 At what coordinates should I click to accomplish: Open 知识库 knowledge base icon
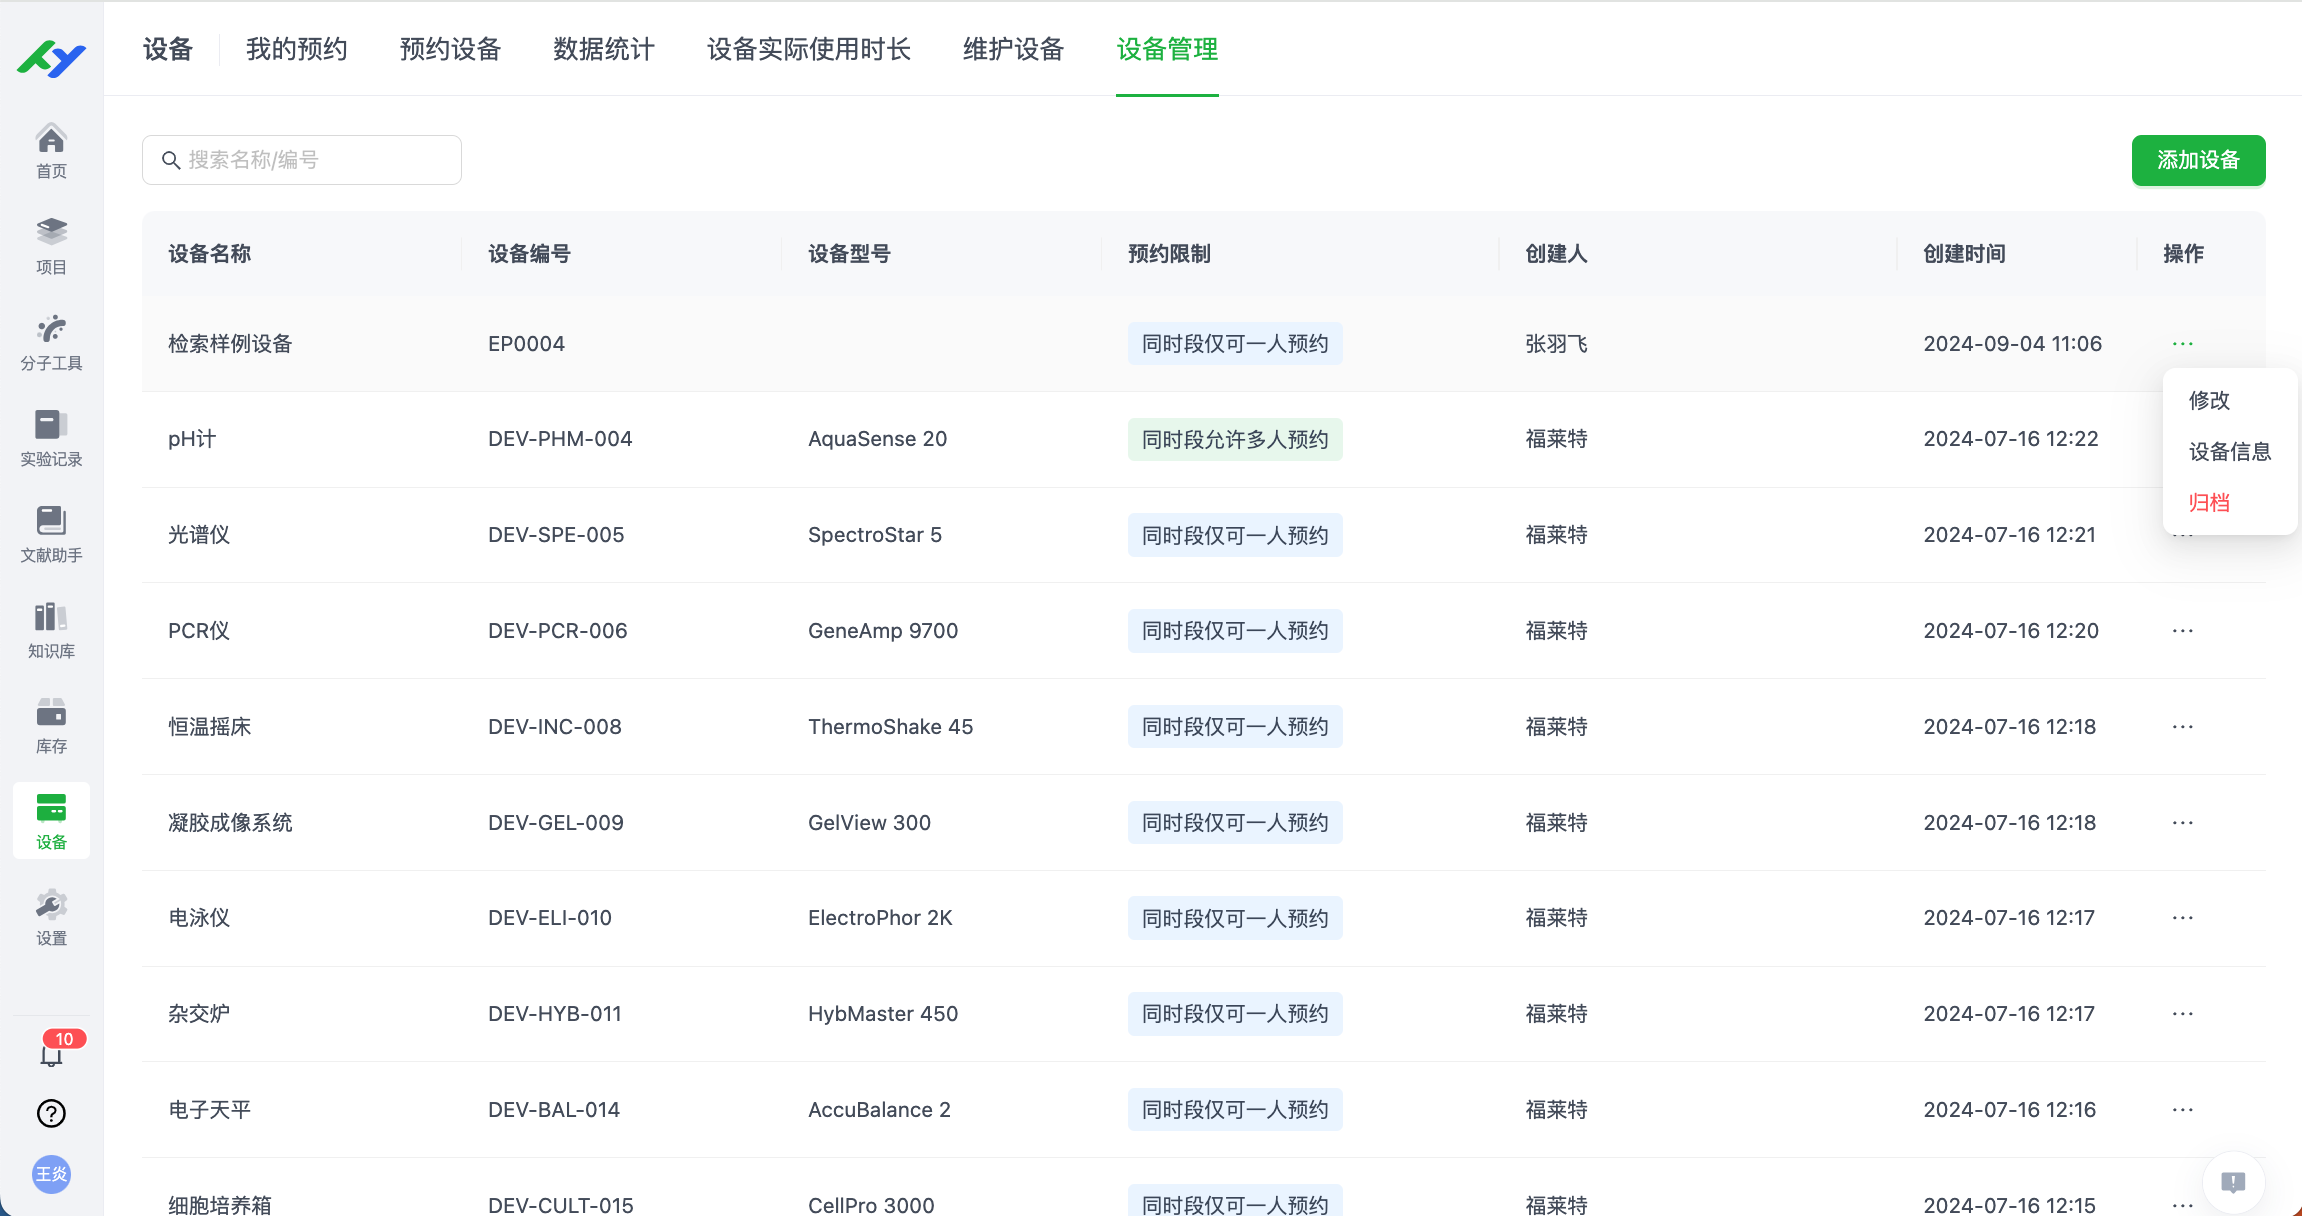click(51, 630)
